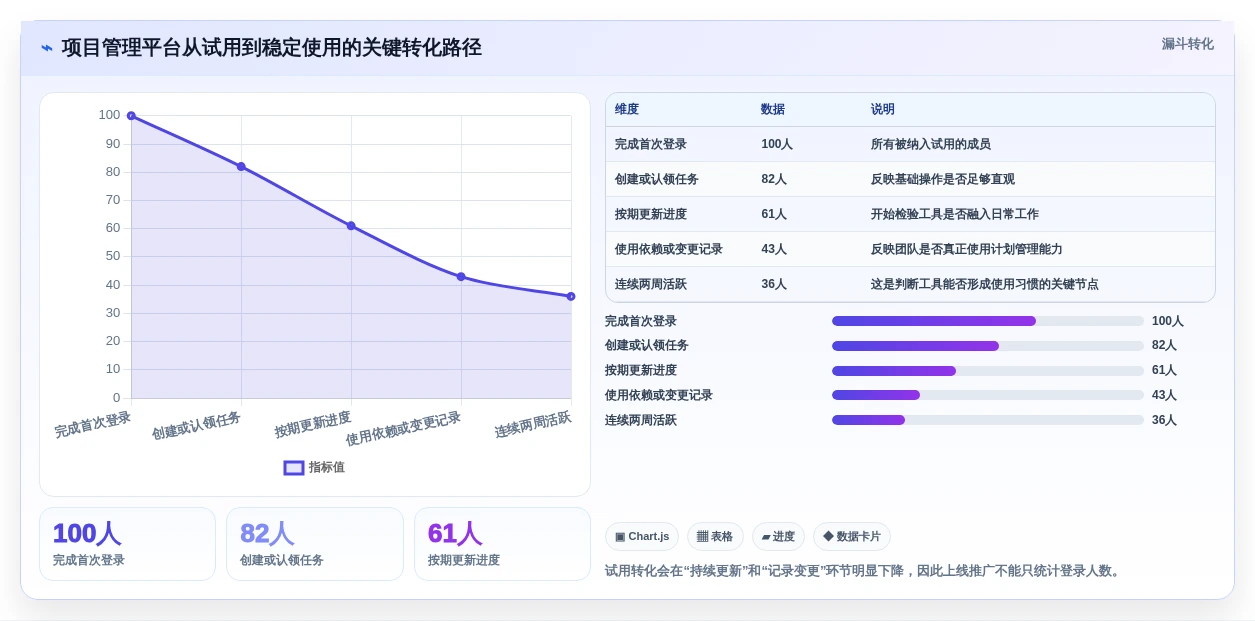Click the 说明 column header
This screenshot has width=1255, height=621.
pos(883,109)
